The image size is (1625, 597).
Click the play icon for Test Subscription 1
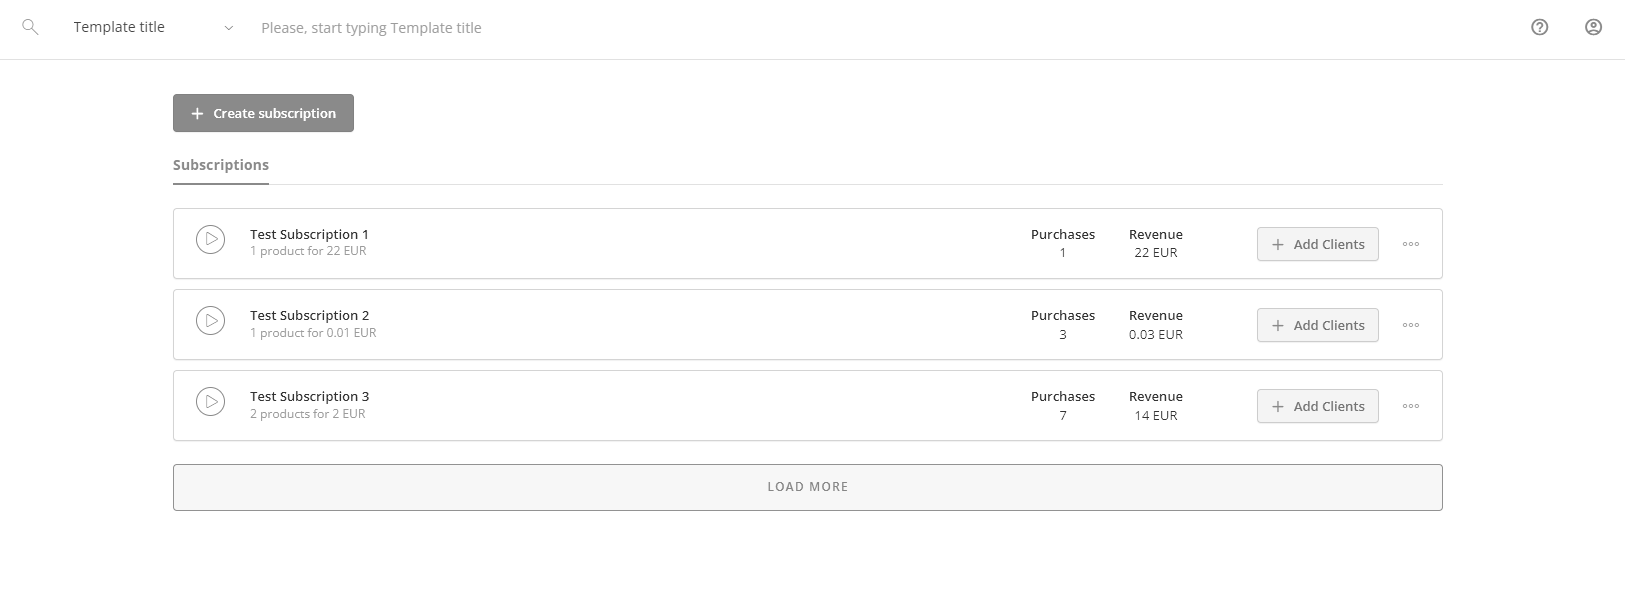tap(210, 240)
